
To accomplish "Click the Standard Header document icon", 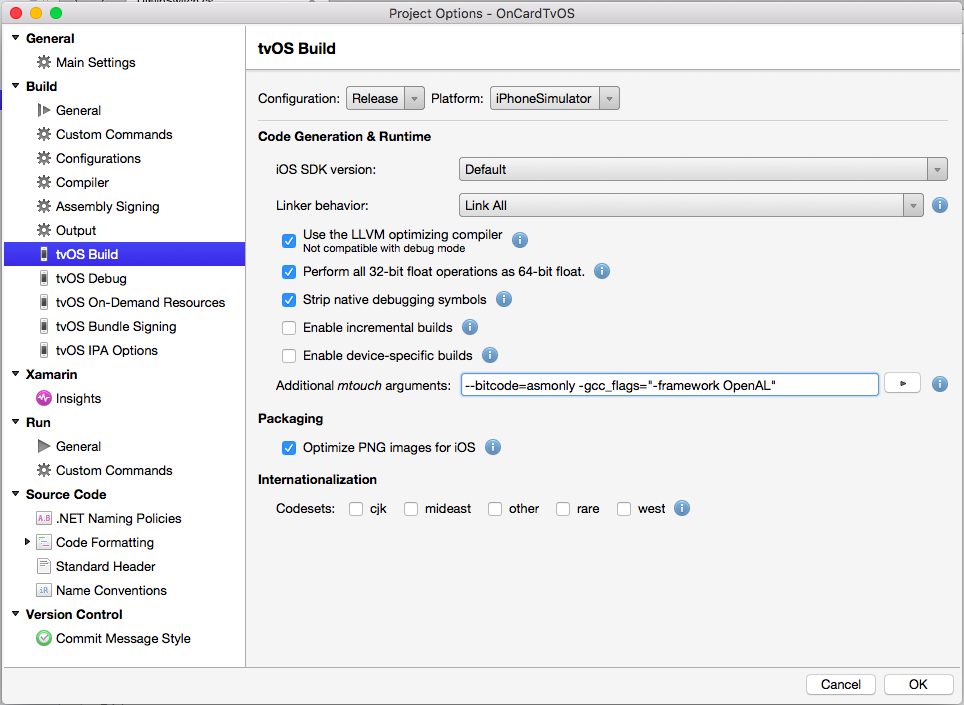I will 43,566.
